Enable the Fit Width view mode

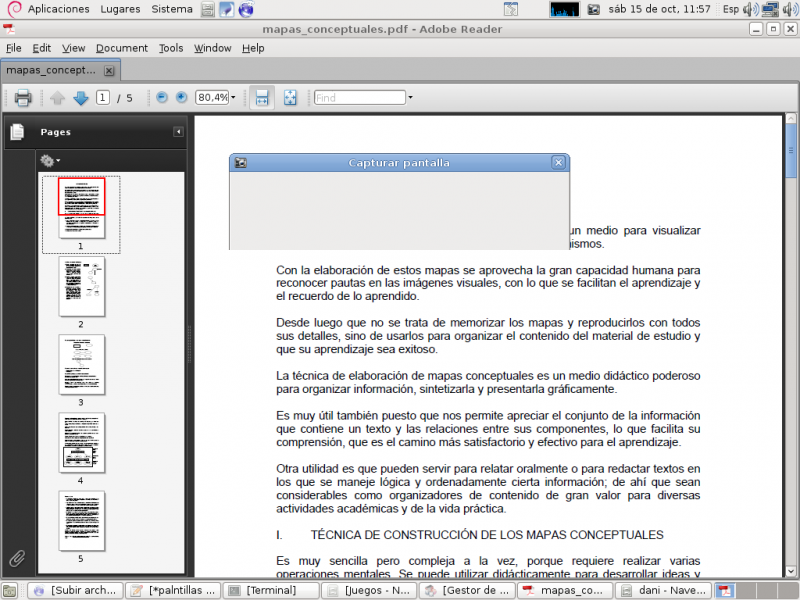[261, 97]
